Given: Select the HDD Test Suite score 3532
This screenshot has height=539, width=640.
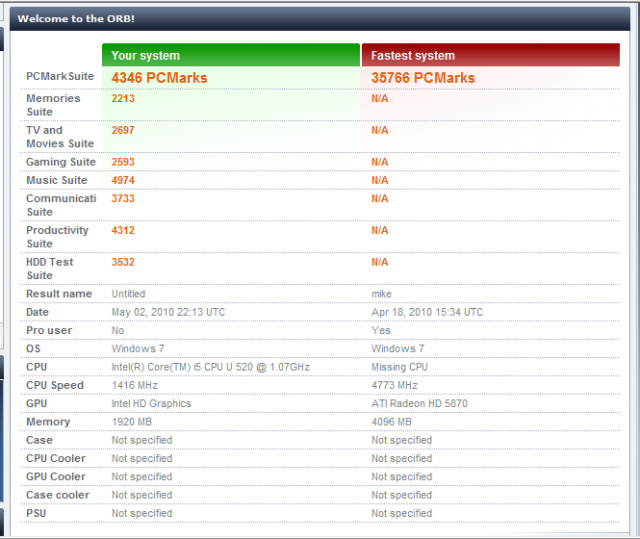Looking at the screenshot, I should coord(123,262).
